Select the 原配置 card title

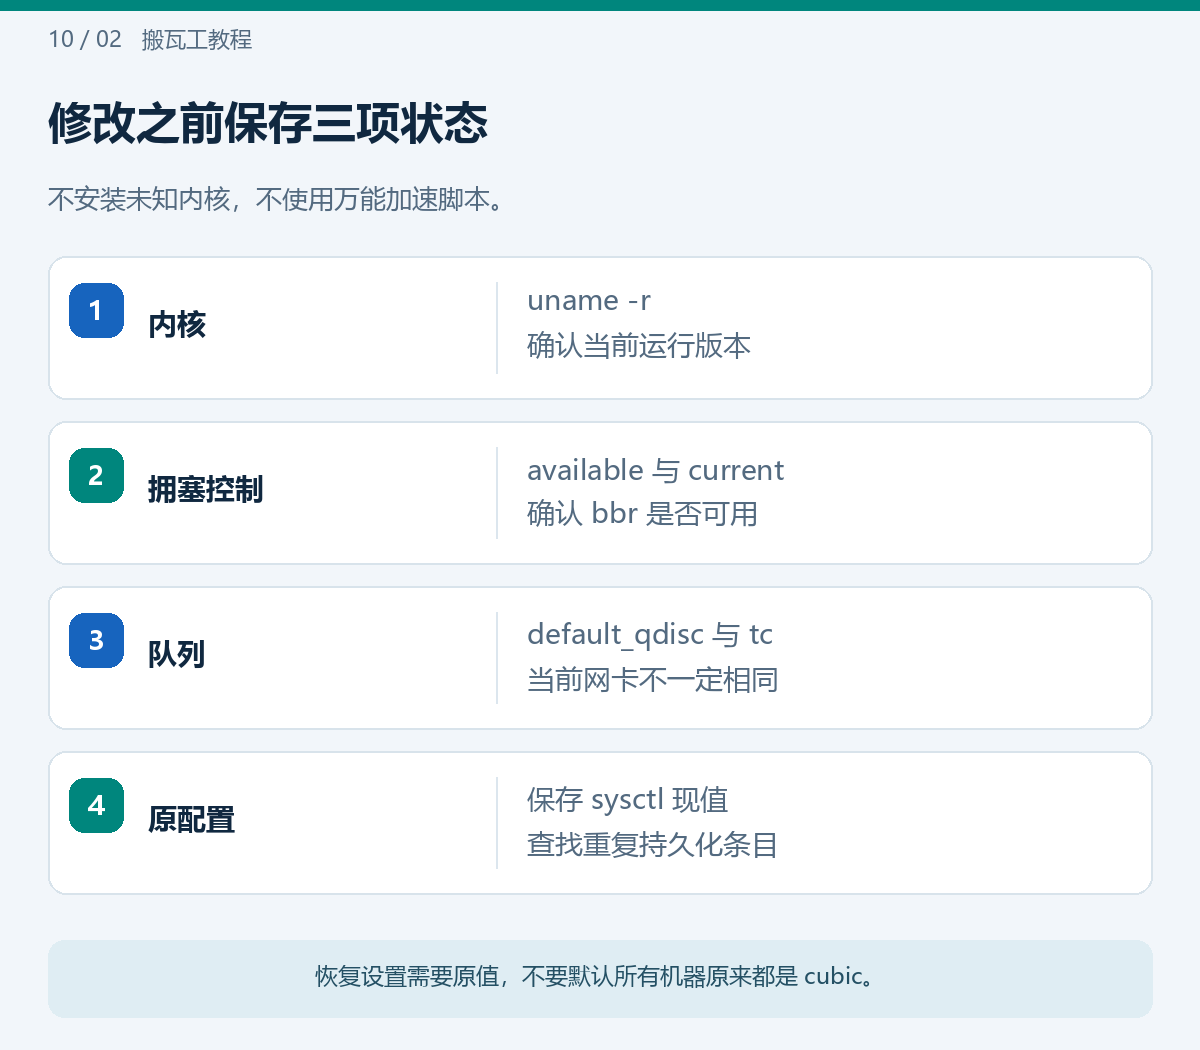tap(192, 820)
